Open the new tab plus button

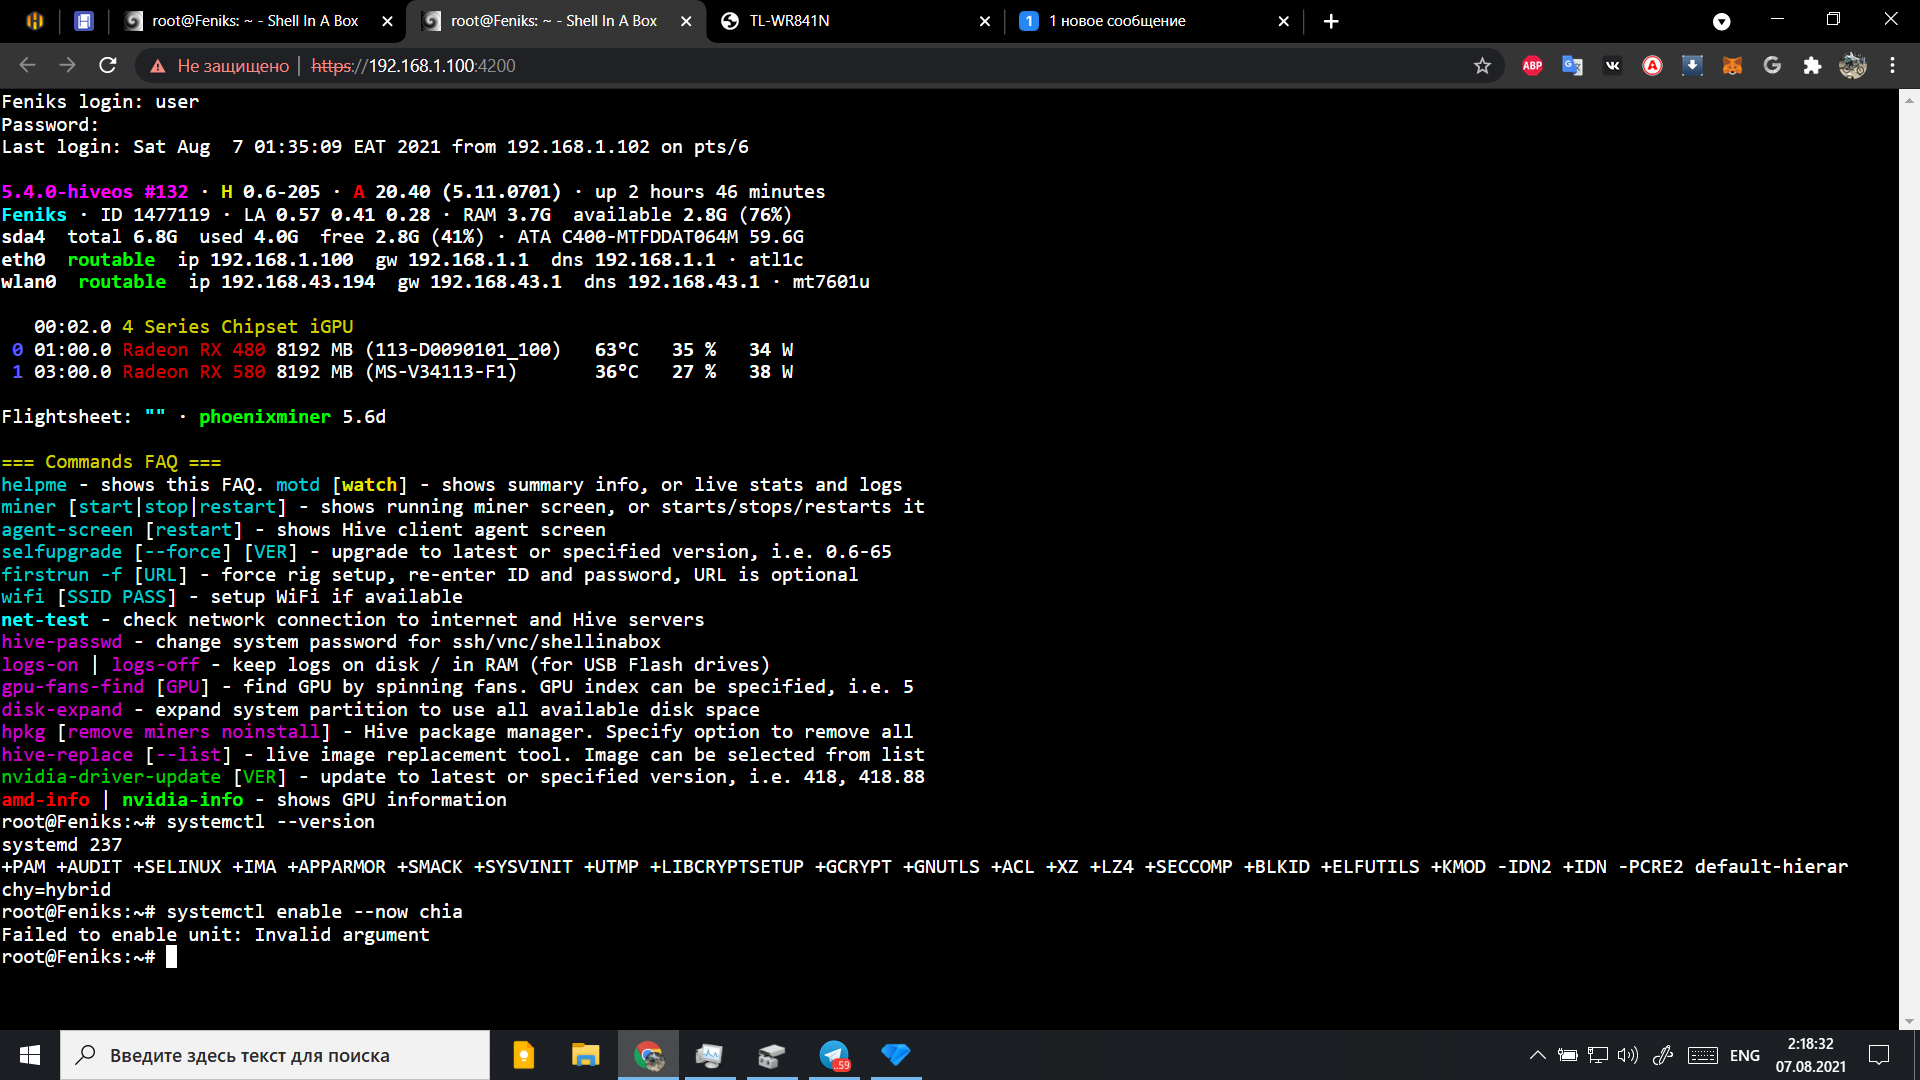[x=1330, y=21]
